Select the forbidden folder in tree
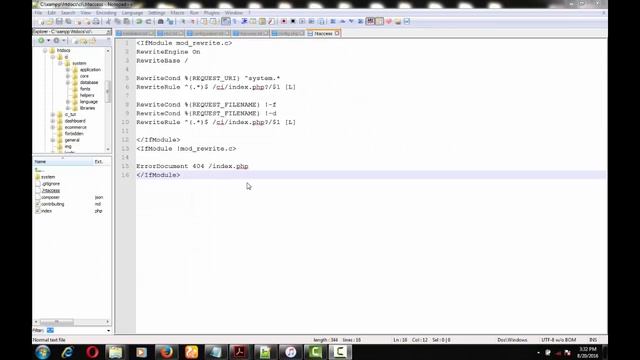The height and width of the screenshot is (360, 640). 74,133
